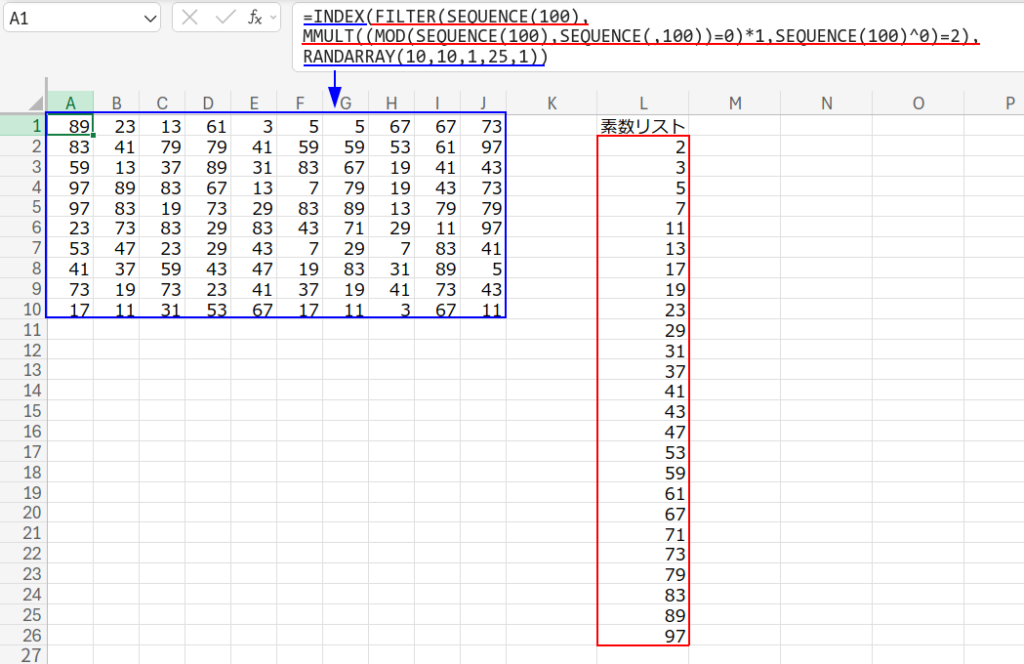Select row 15 header

[x=23, y=411]
